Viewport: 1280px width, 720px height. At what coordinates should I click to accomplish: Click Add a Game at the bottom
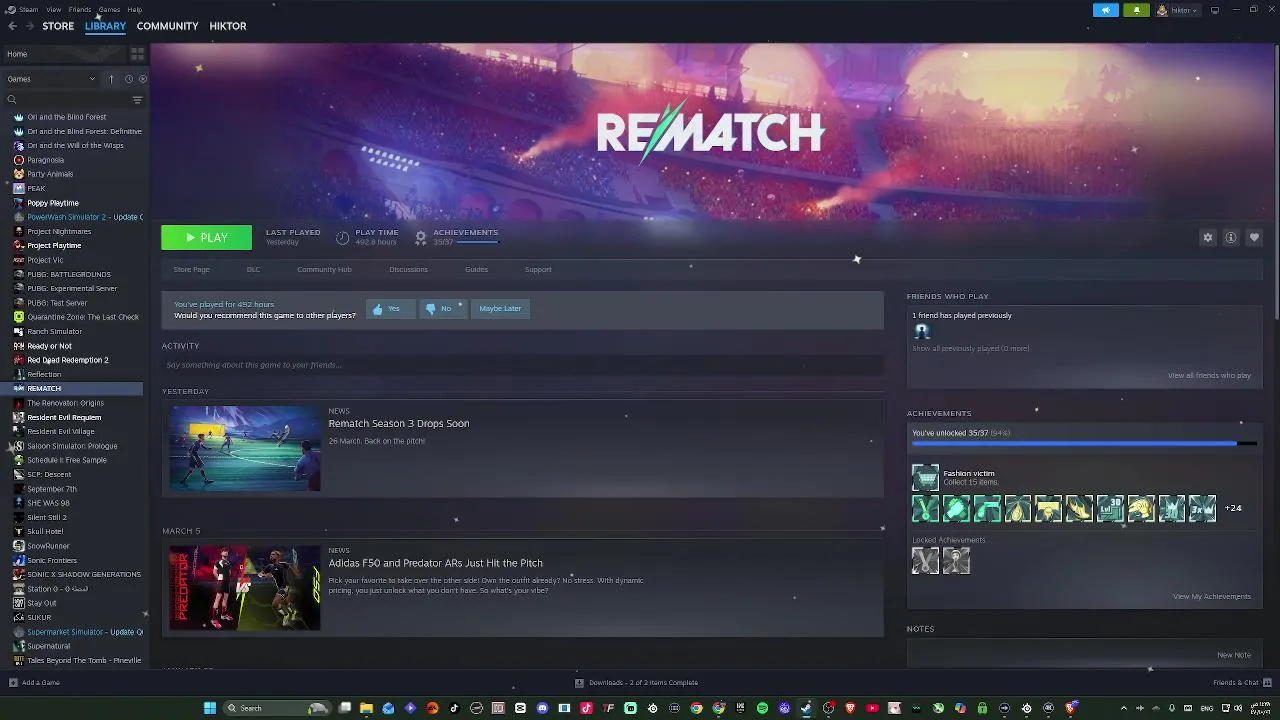point(34,682)
